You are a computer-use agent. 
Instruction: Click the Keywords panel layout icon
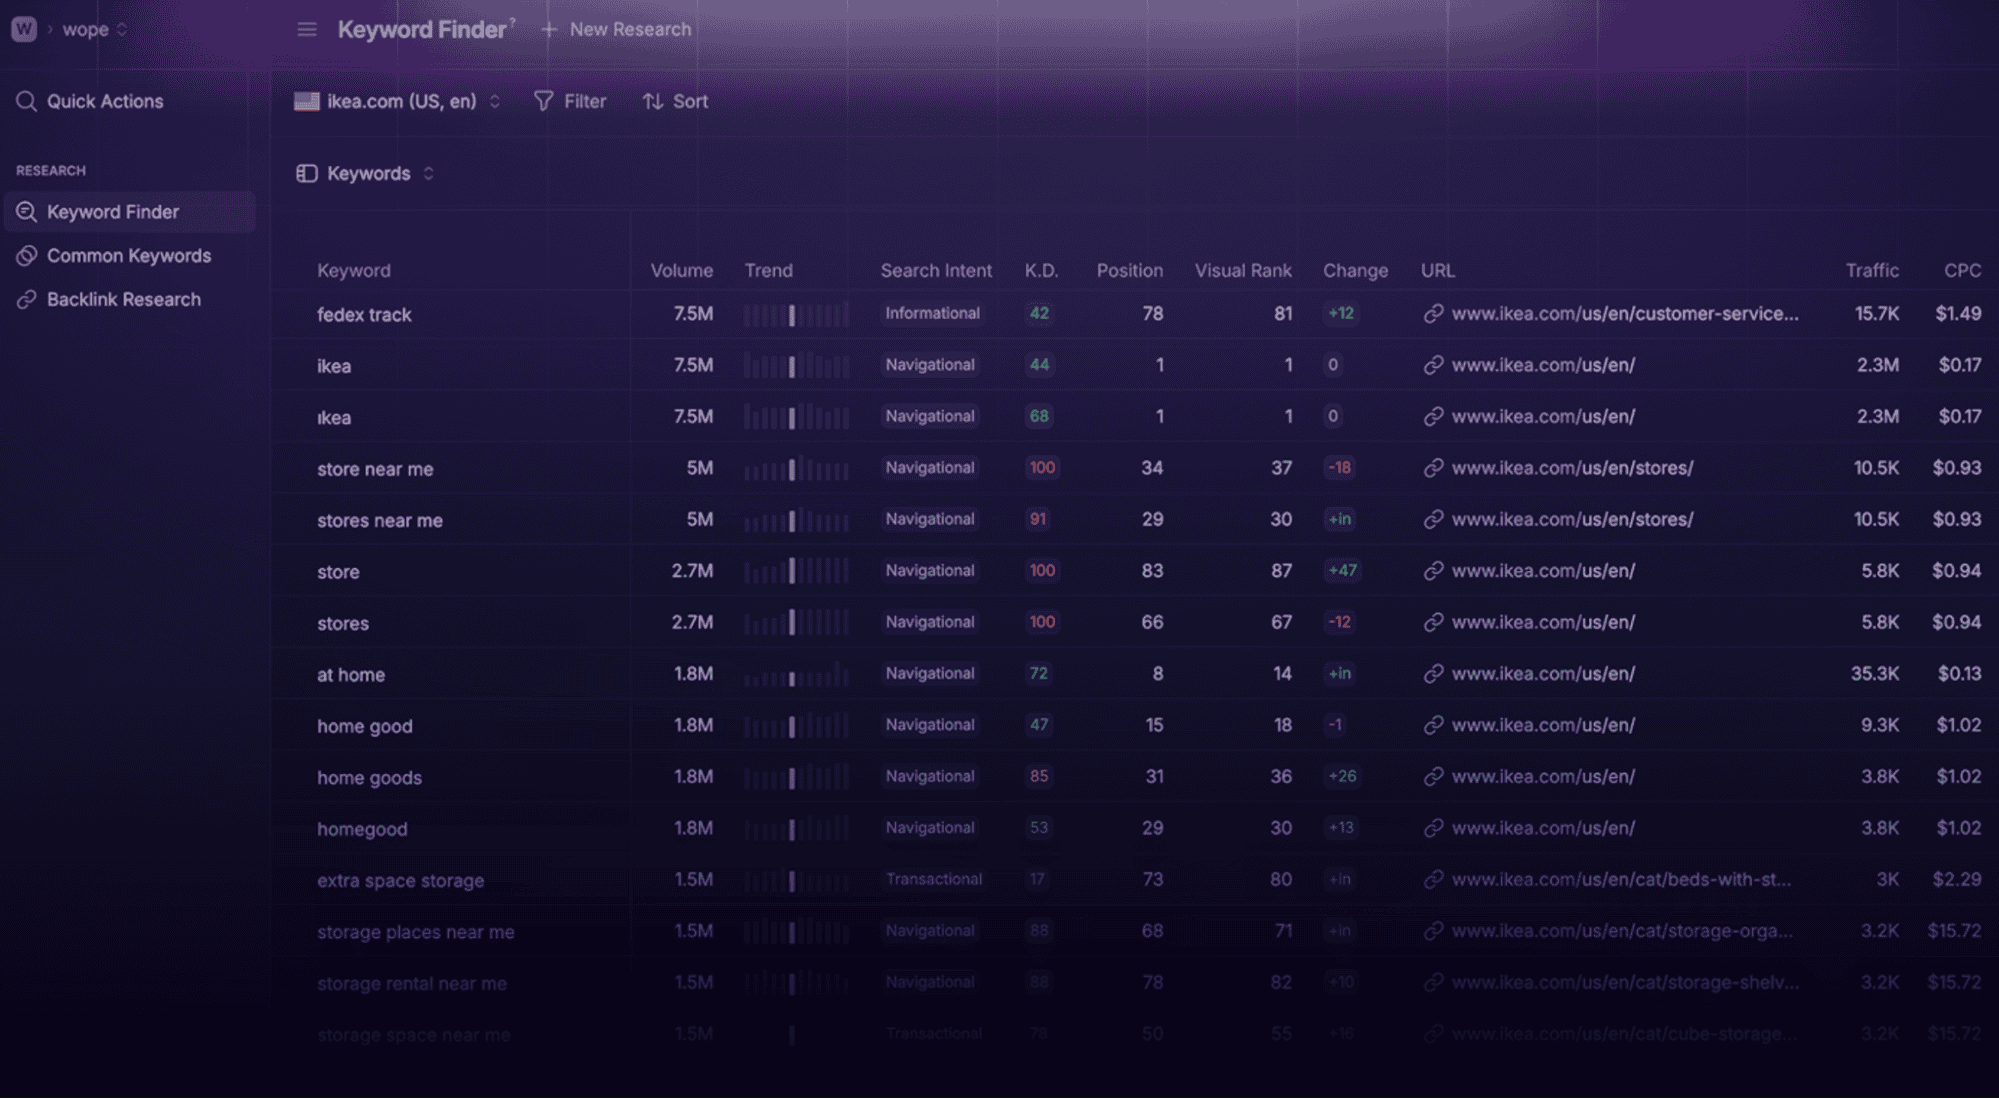(307, 173)
